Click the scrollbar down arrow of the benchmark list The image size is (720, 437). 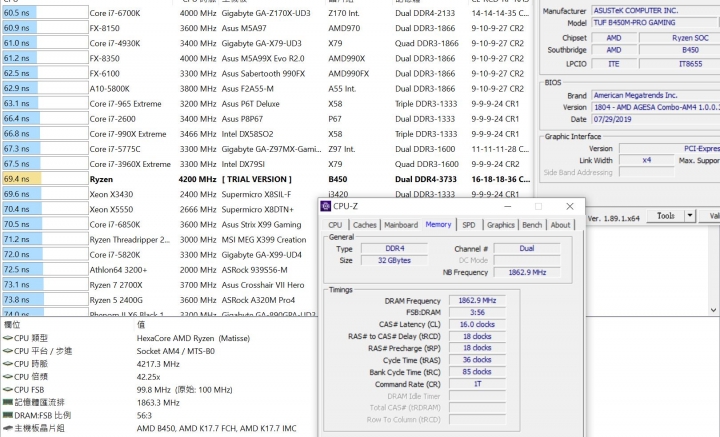[x=713, y=310]
